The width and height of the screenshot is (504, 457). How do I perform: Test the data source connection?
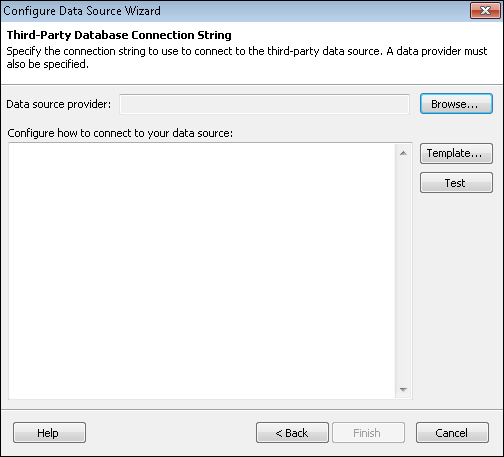[x=456, y=183]
